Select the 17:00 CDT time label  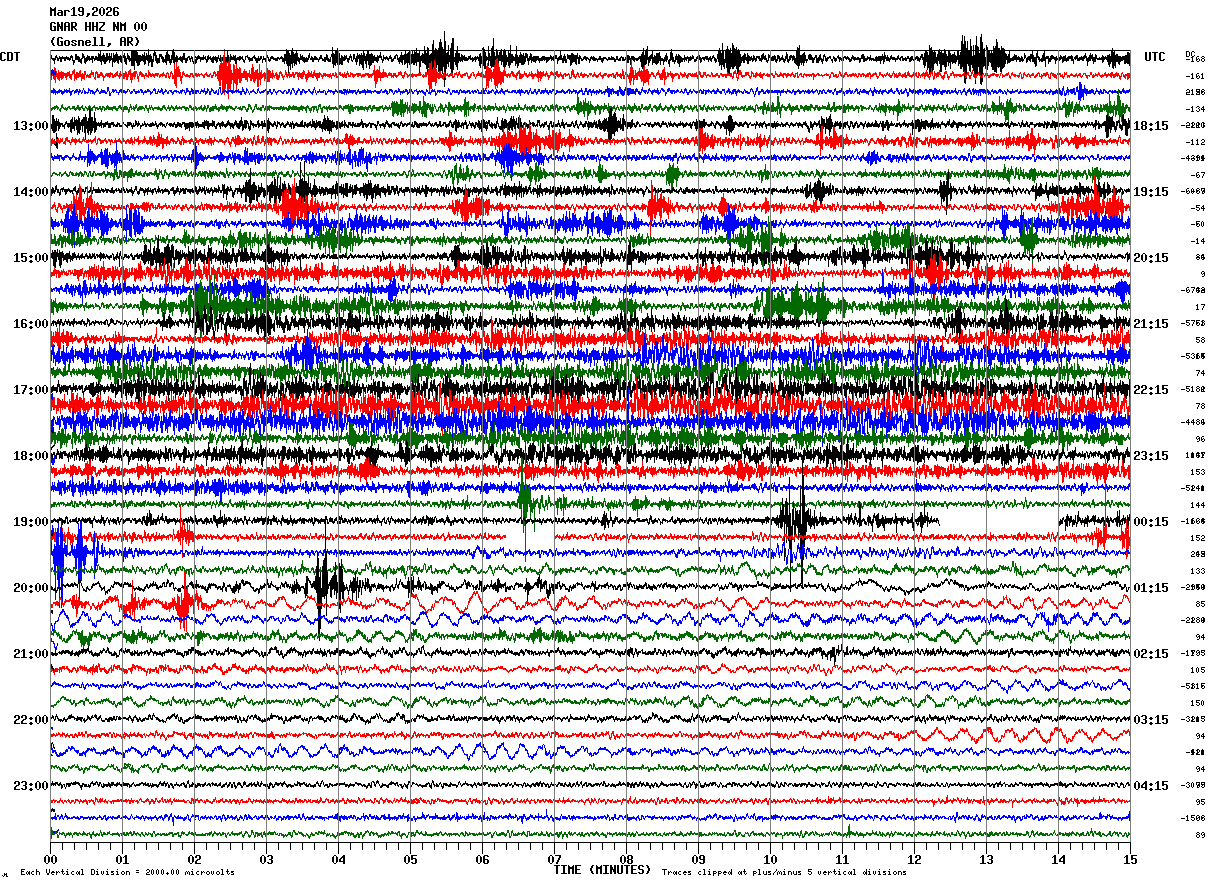(x=31, y=390)
